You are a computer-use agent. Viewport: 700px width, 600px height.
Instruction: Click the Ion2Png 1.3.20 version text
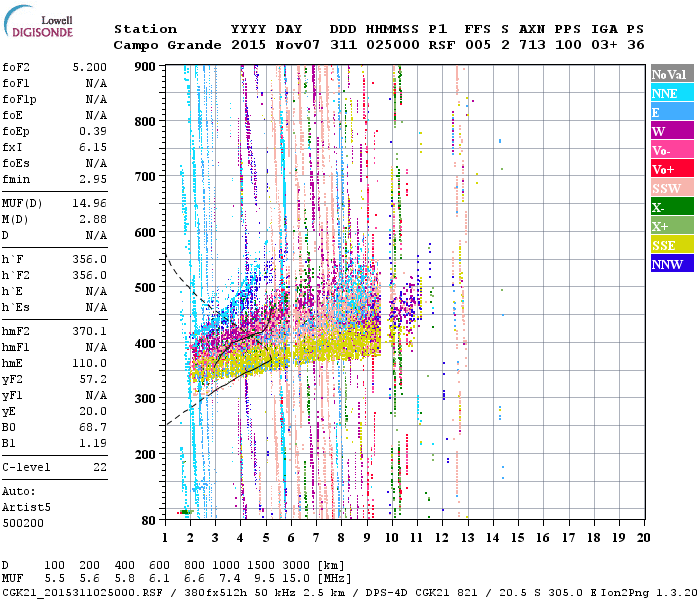[x=649, y=592]
